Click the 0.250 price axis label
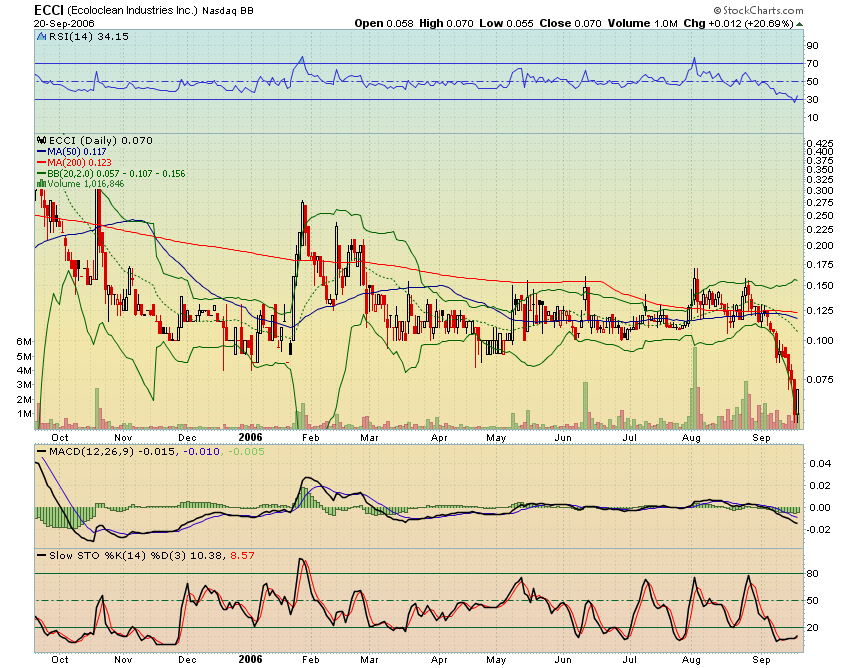850x668 pixels. point(820,216)
